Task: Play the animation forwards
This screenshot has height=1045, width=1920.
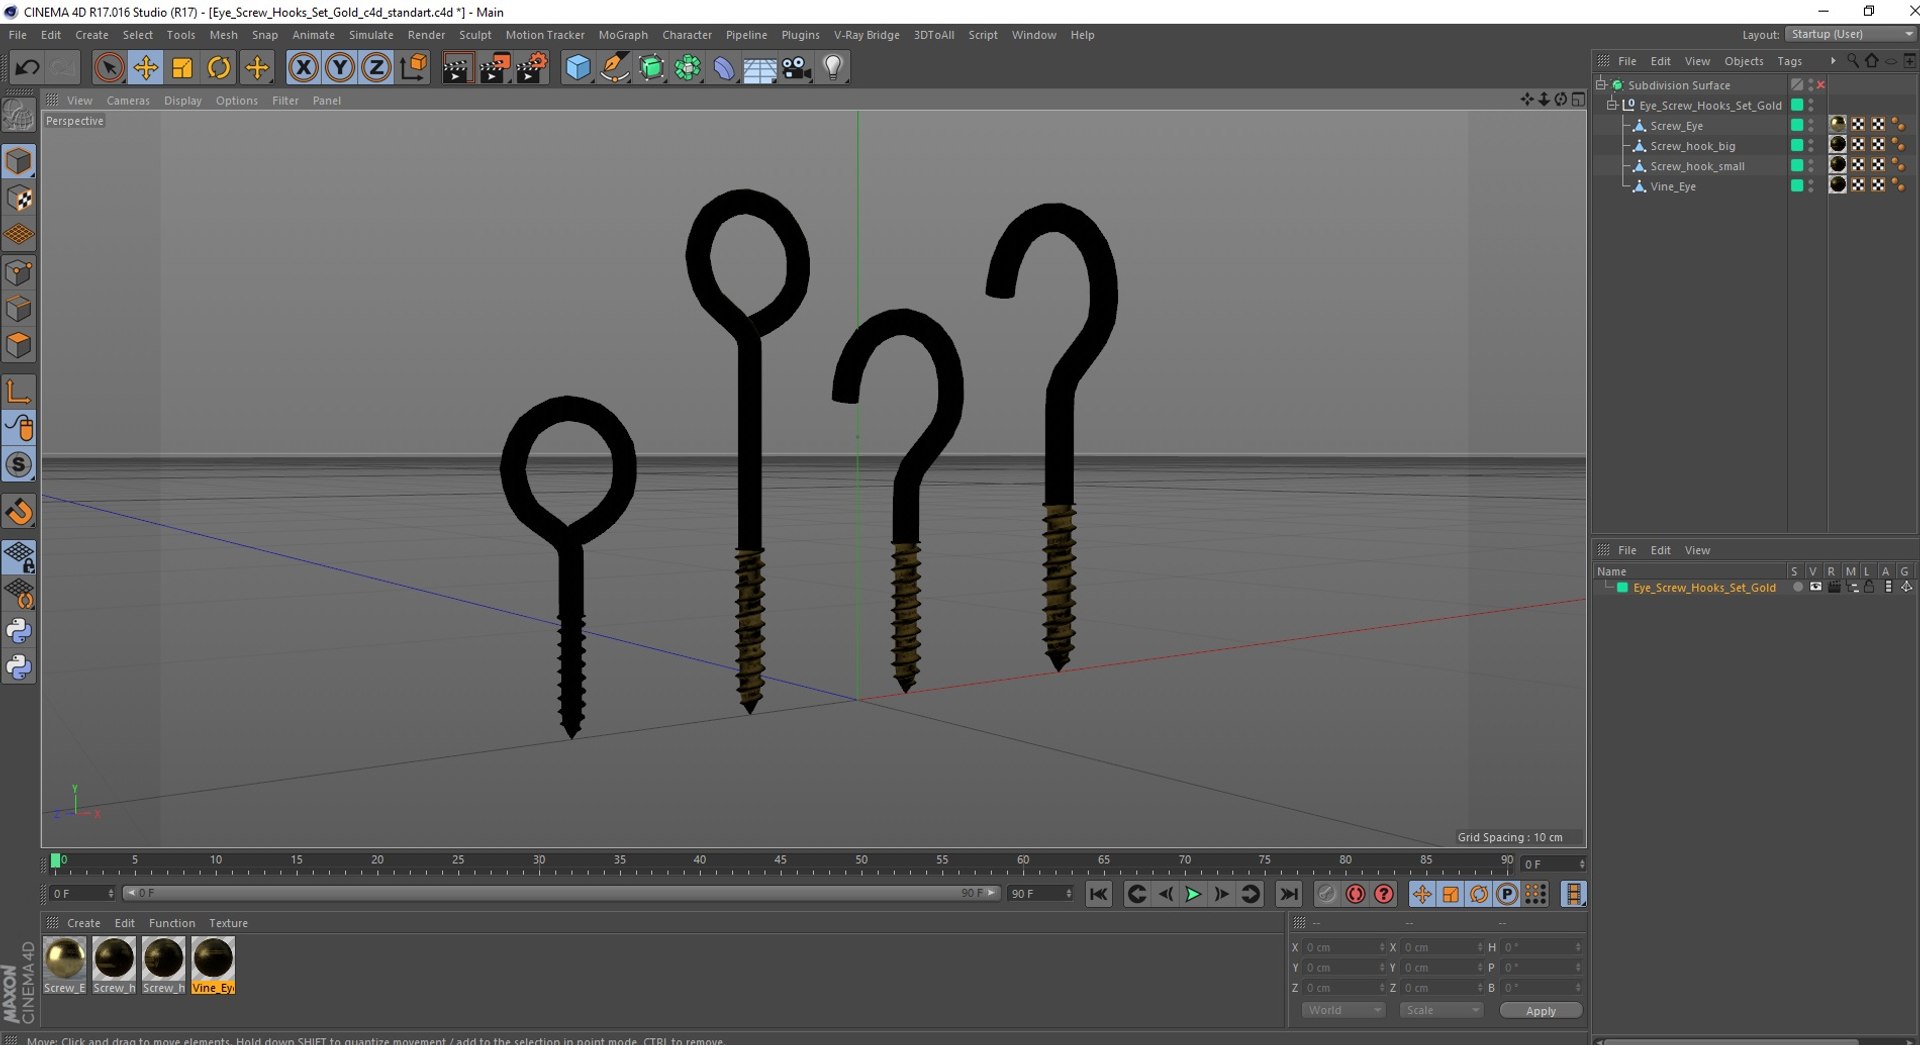Action: (1193, 894)
